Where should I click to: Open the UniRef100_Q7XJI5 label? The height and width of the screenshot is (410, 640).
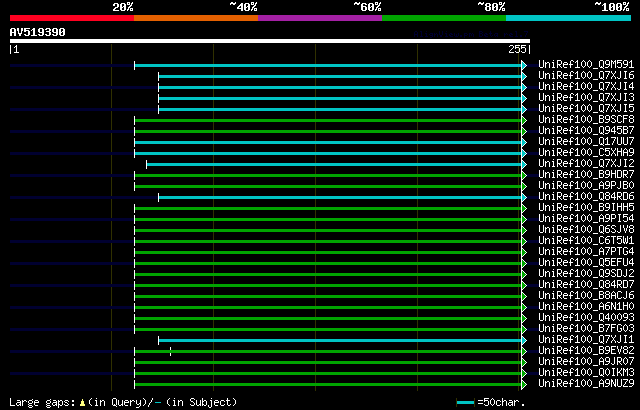pos(586,109)
